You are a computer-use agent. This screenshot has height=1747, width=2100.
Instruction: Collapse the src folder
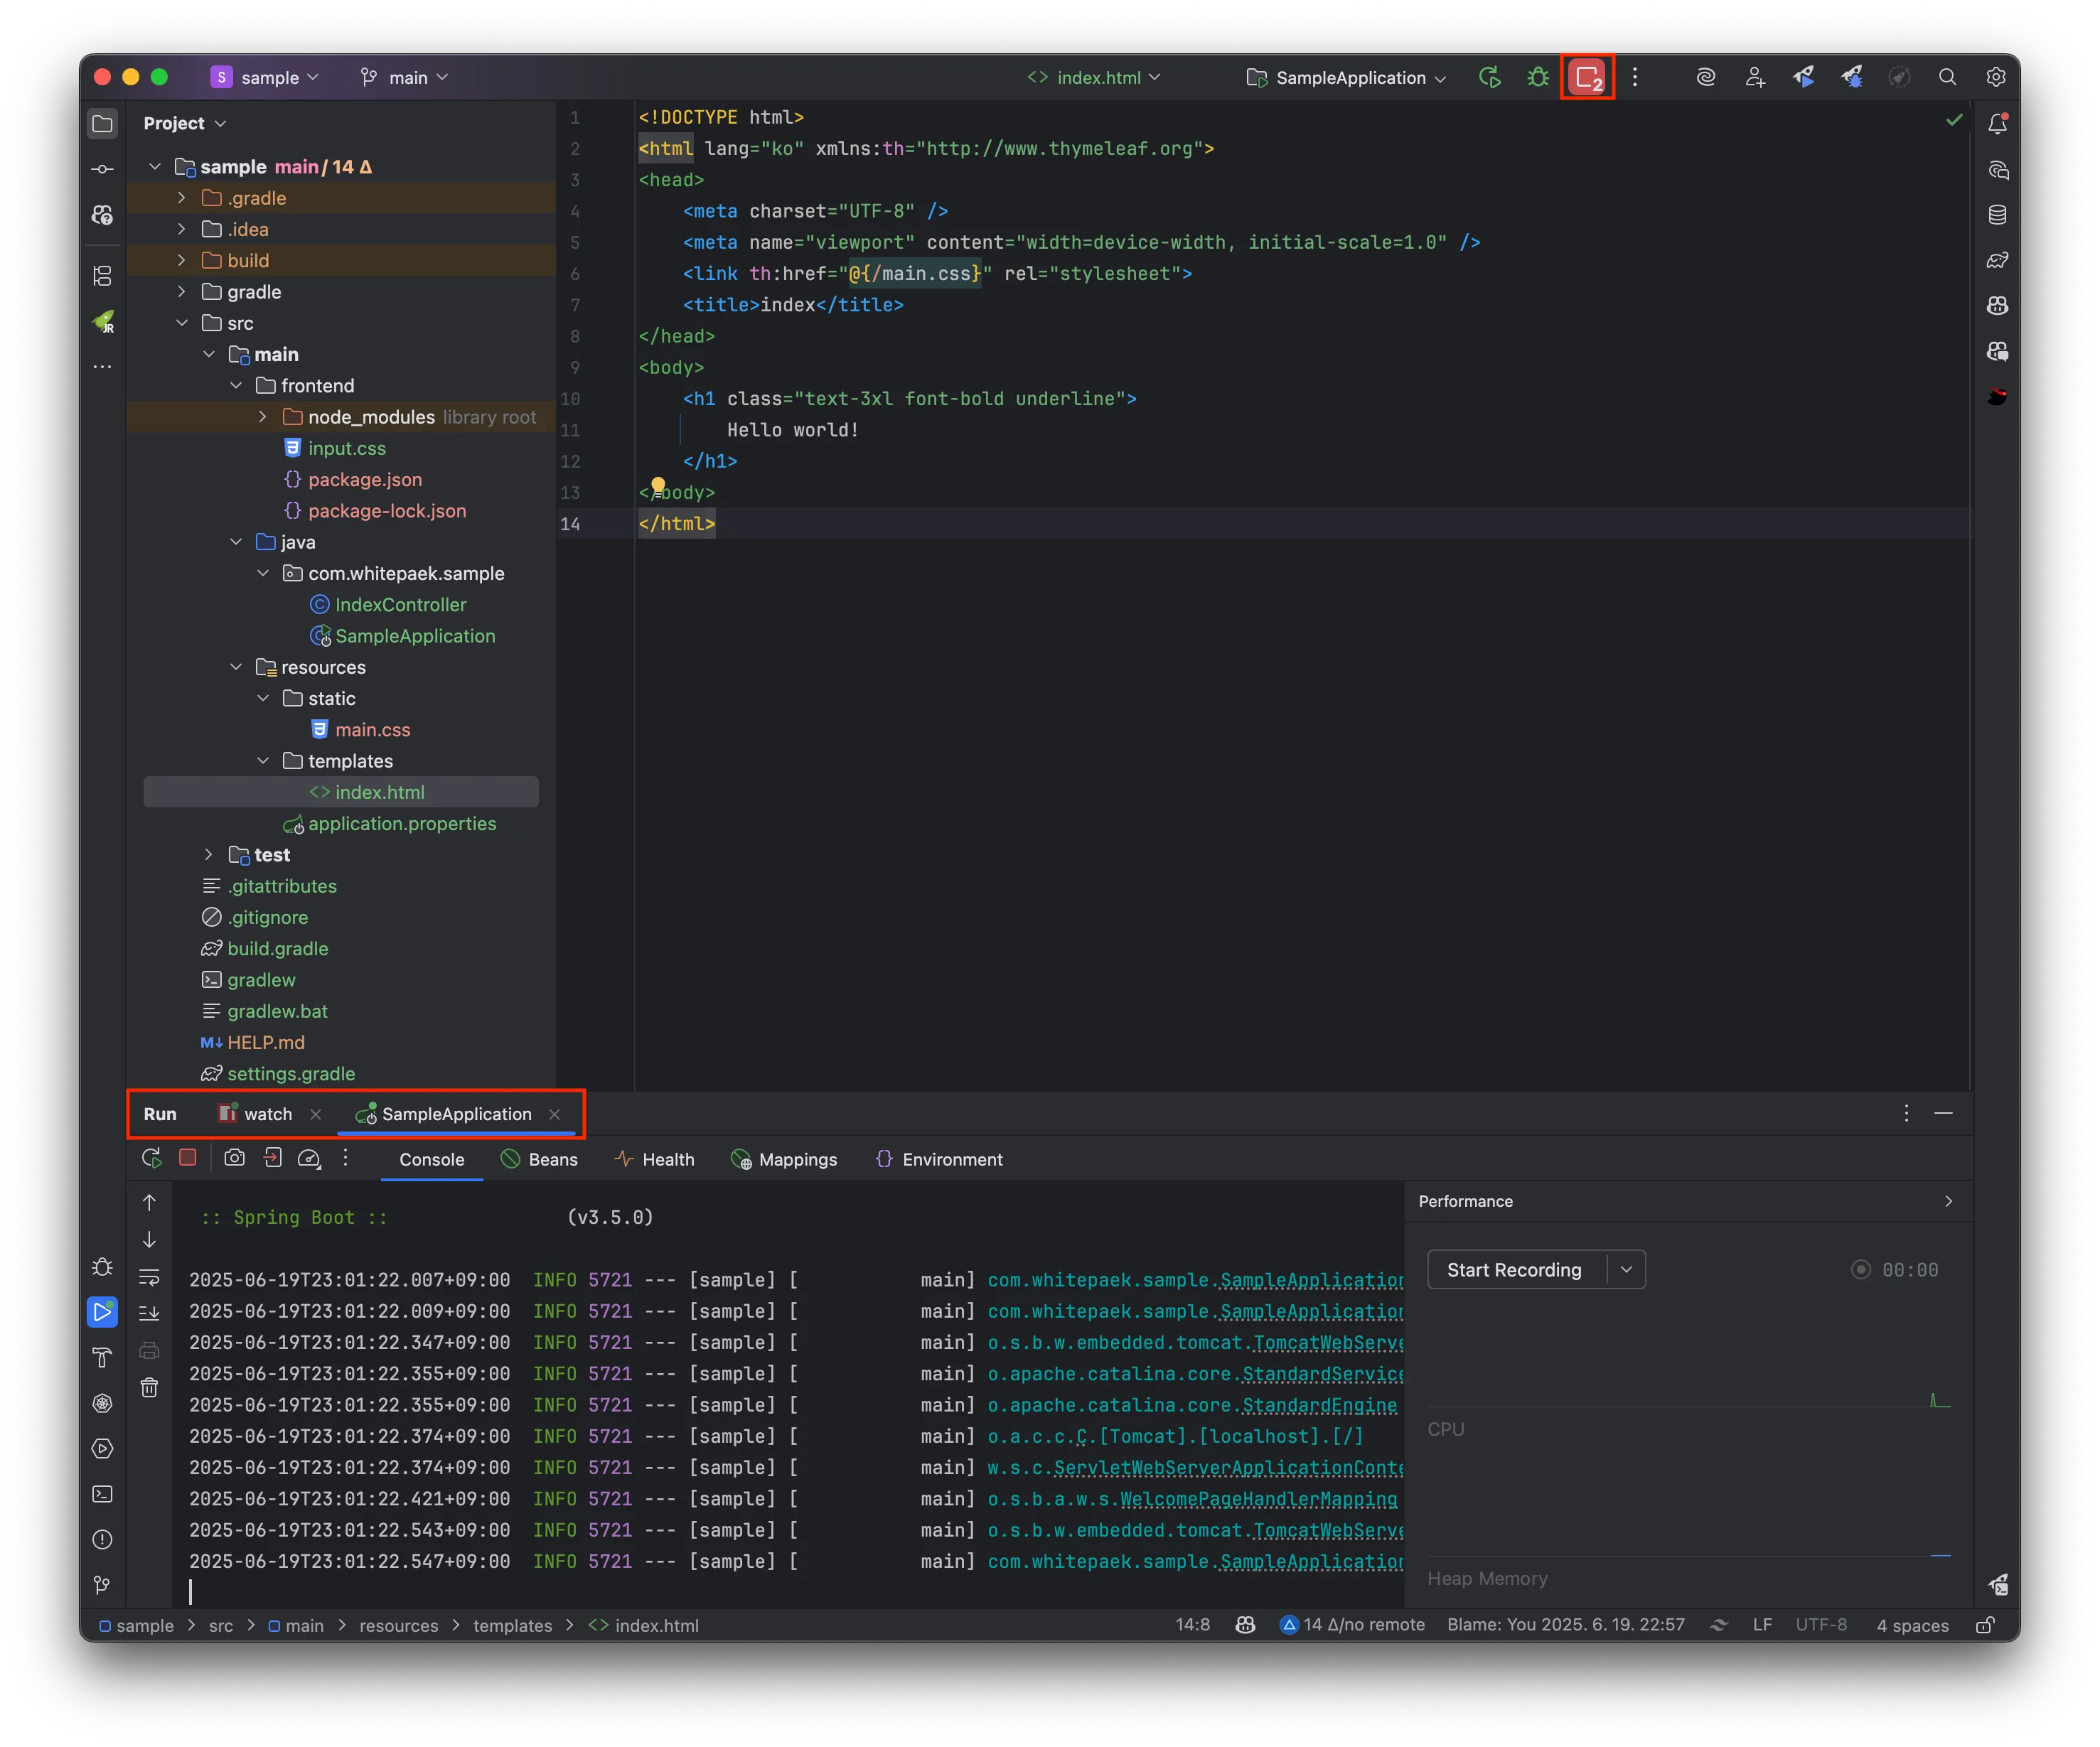click(x=181, y=323)
